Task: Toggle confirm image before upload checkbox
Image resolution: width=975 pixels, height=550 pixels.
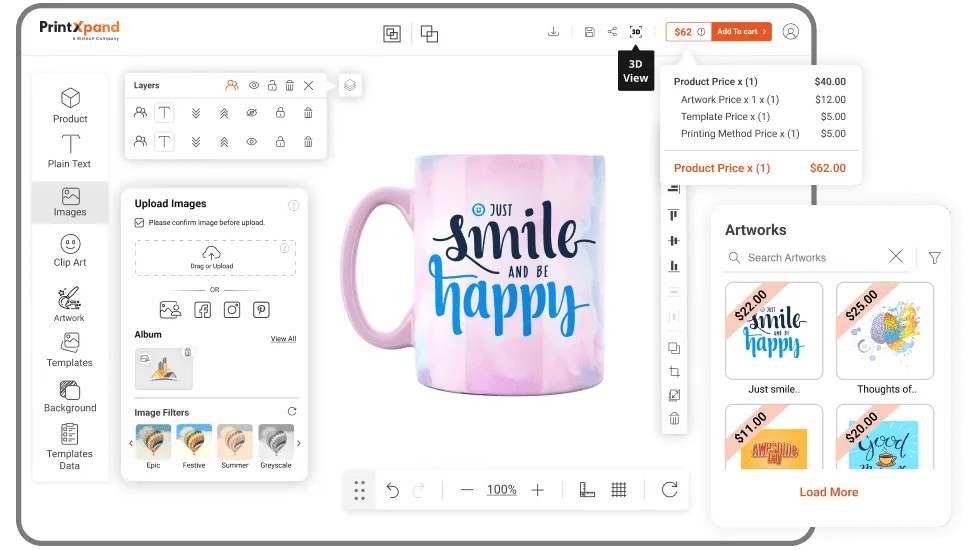Action: click(x=139, y=222)
